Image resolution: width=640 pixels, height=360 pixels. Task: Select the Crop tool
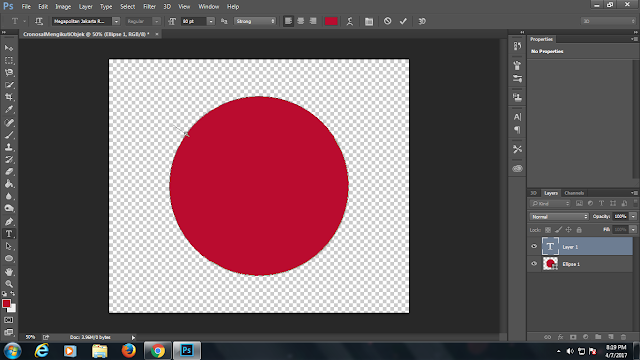click(x=9, y=97)
